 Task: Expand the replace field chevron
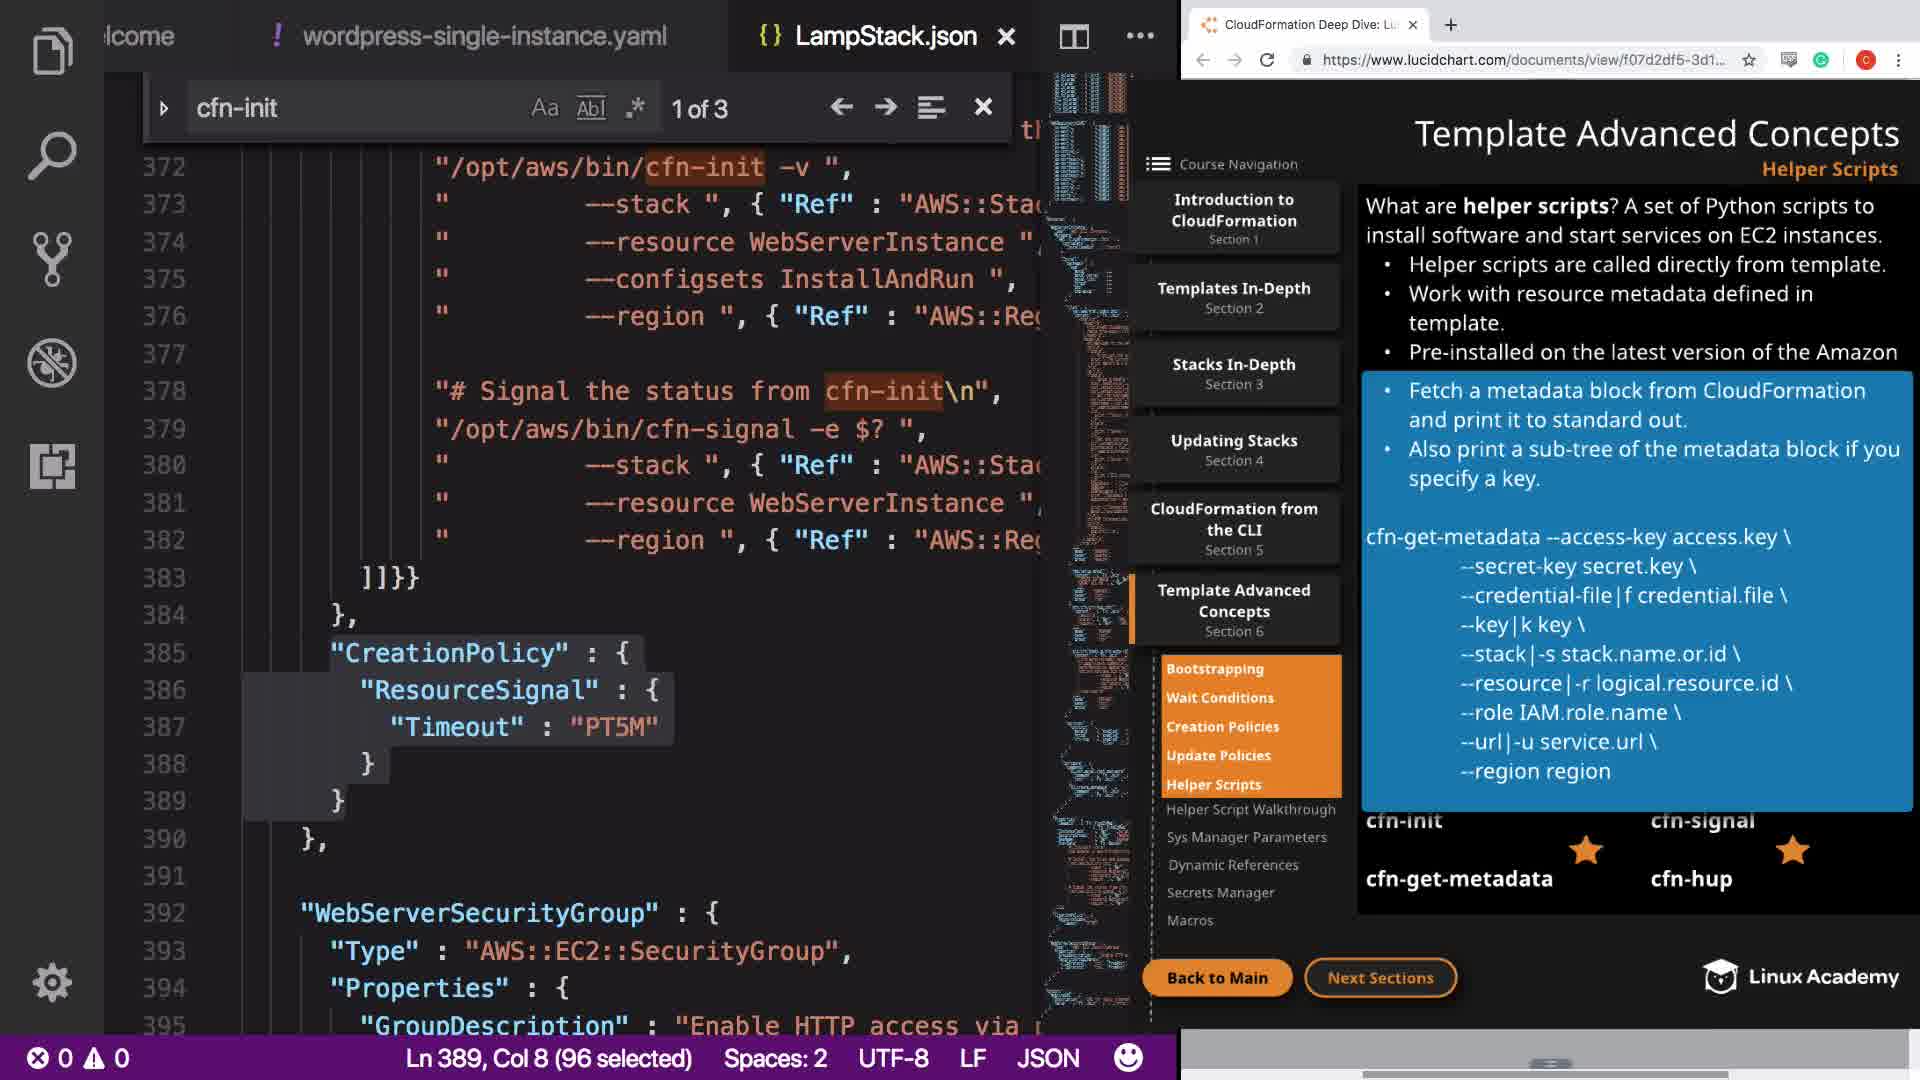[x=164, y=108]
